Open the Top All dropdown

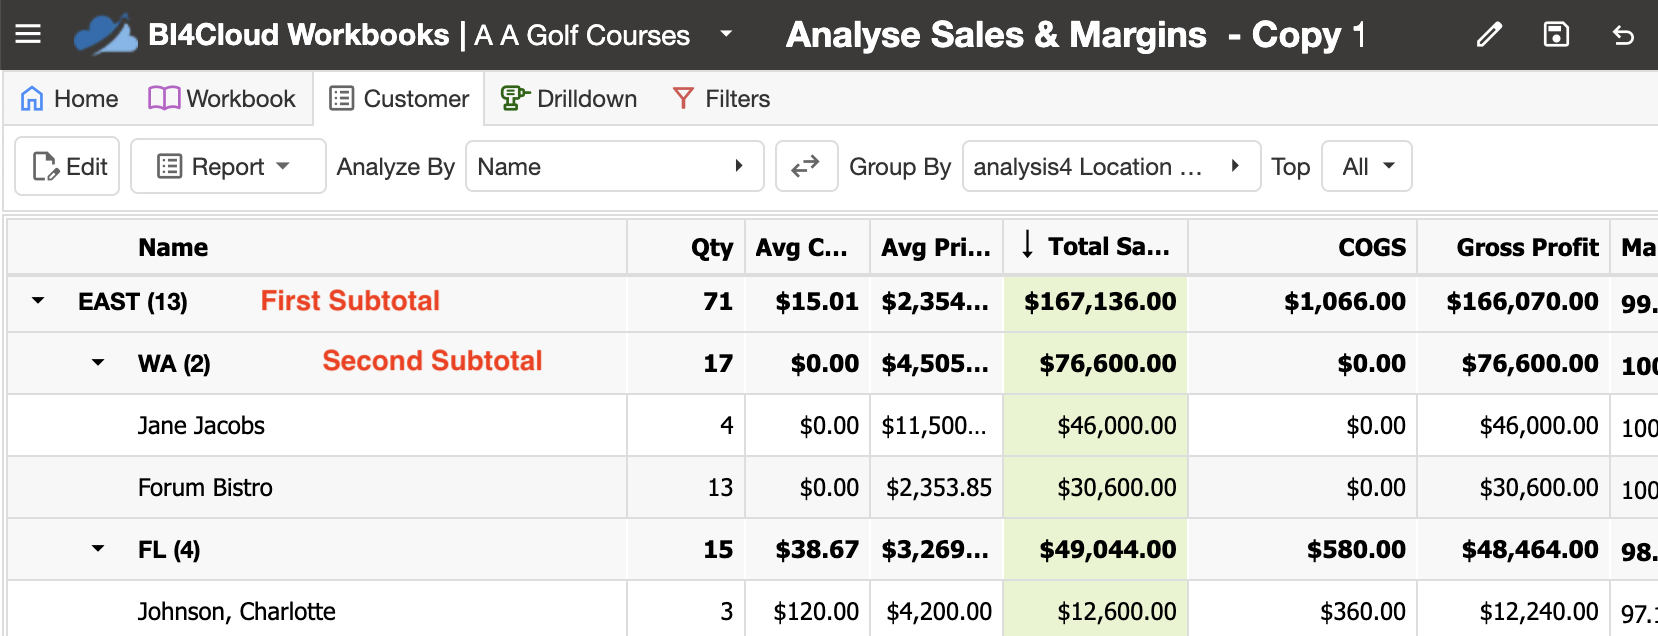(1367, 166)
